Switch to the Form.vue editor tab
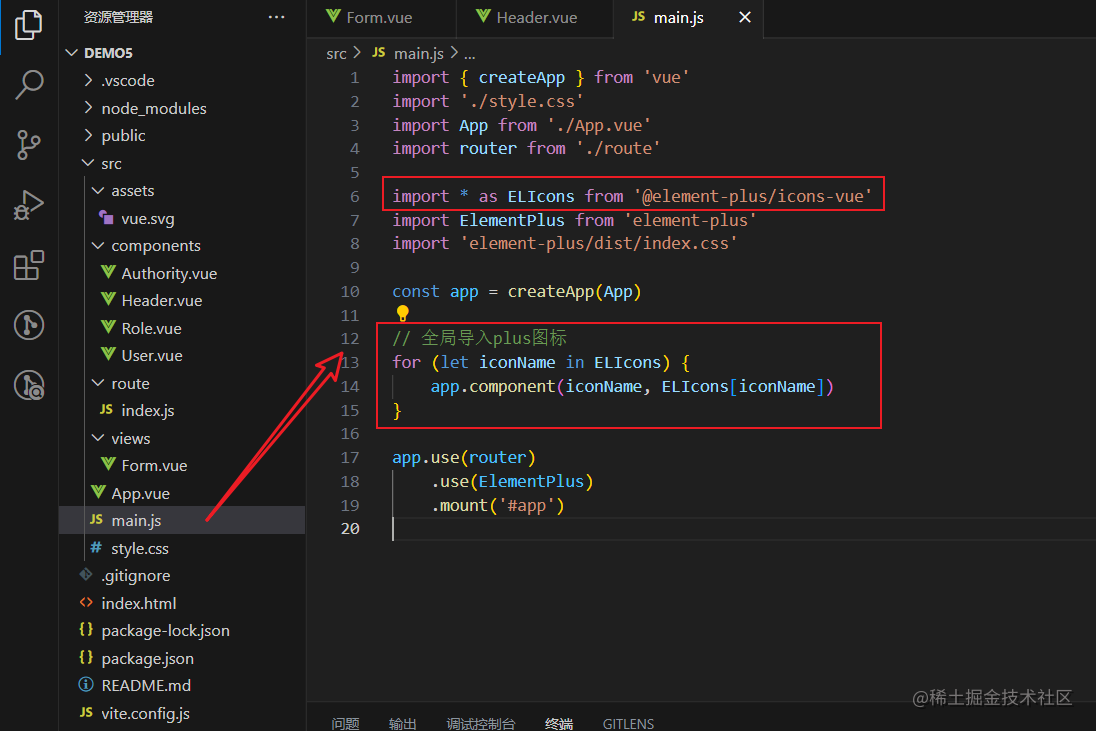This screenshot has height=731, width=1096. click(380, 18)
